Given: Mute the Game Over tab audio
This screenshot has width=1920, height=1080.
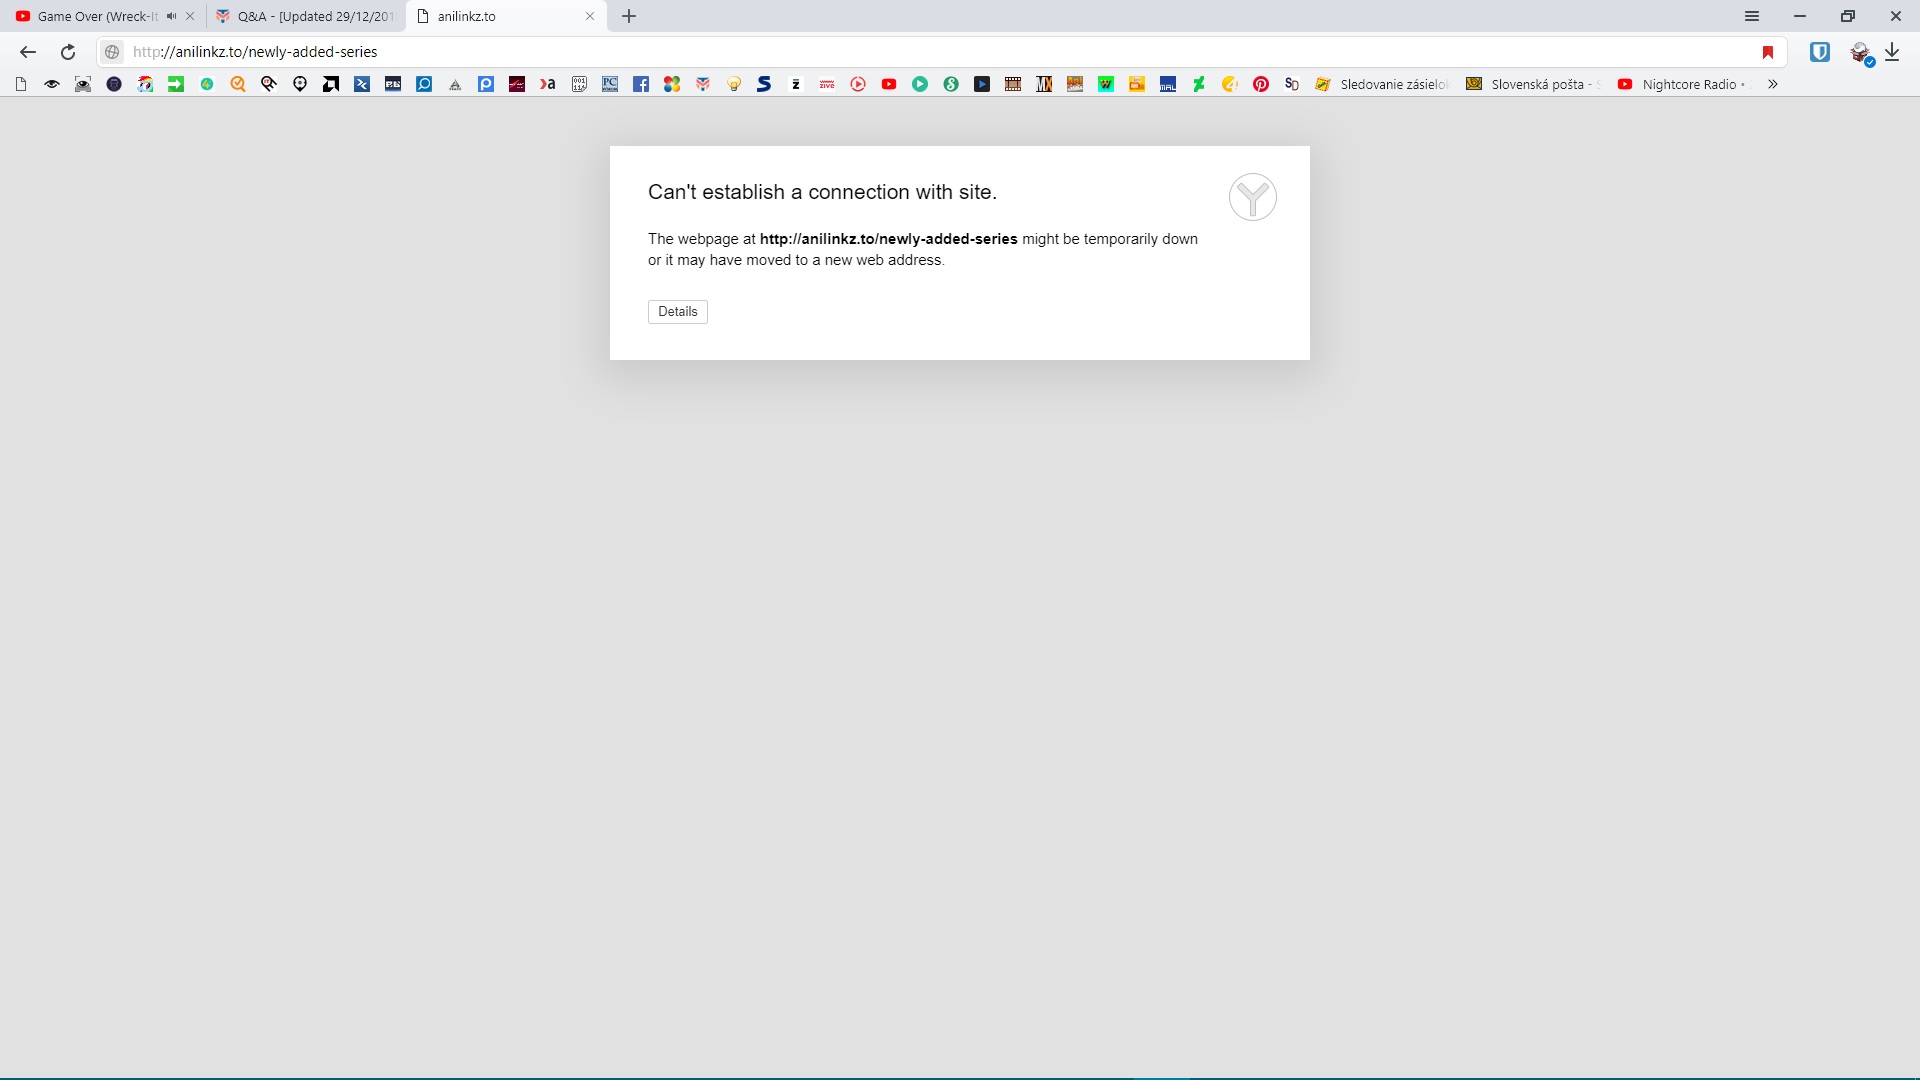Looking at the screenshot, I should coord(171,16).
